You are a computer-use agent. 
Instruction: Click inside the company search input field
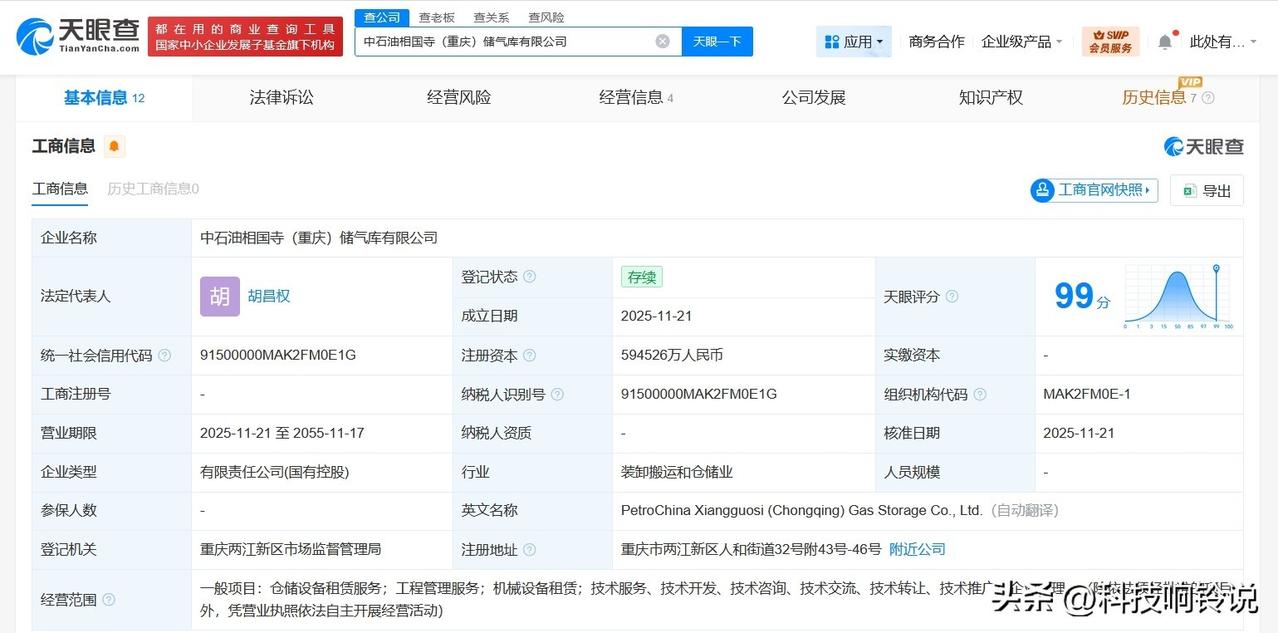[500, 41]
